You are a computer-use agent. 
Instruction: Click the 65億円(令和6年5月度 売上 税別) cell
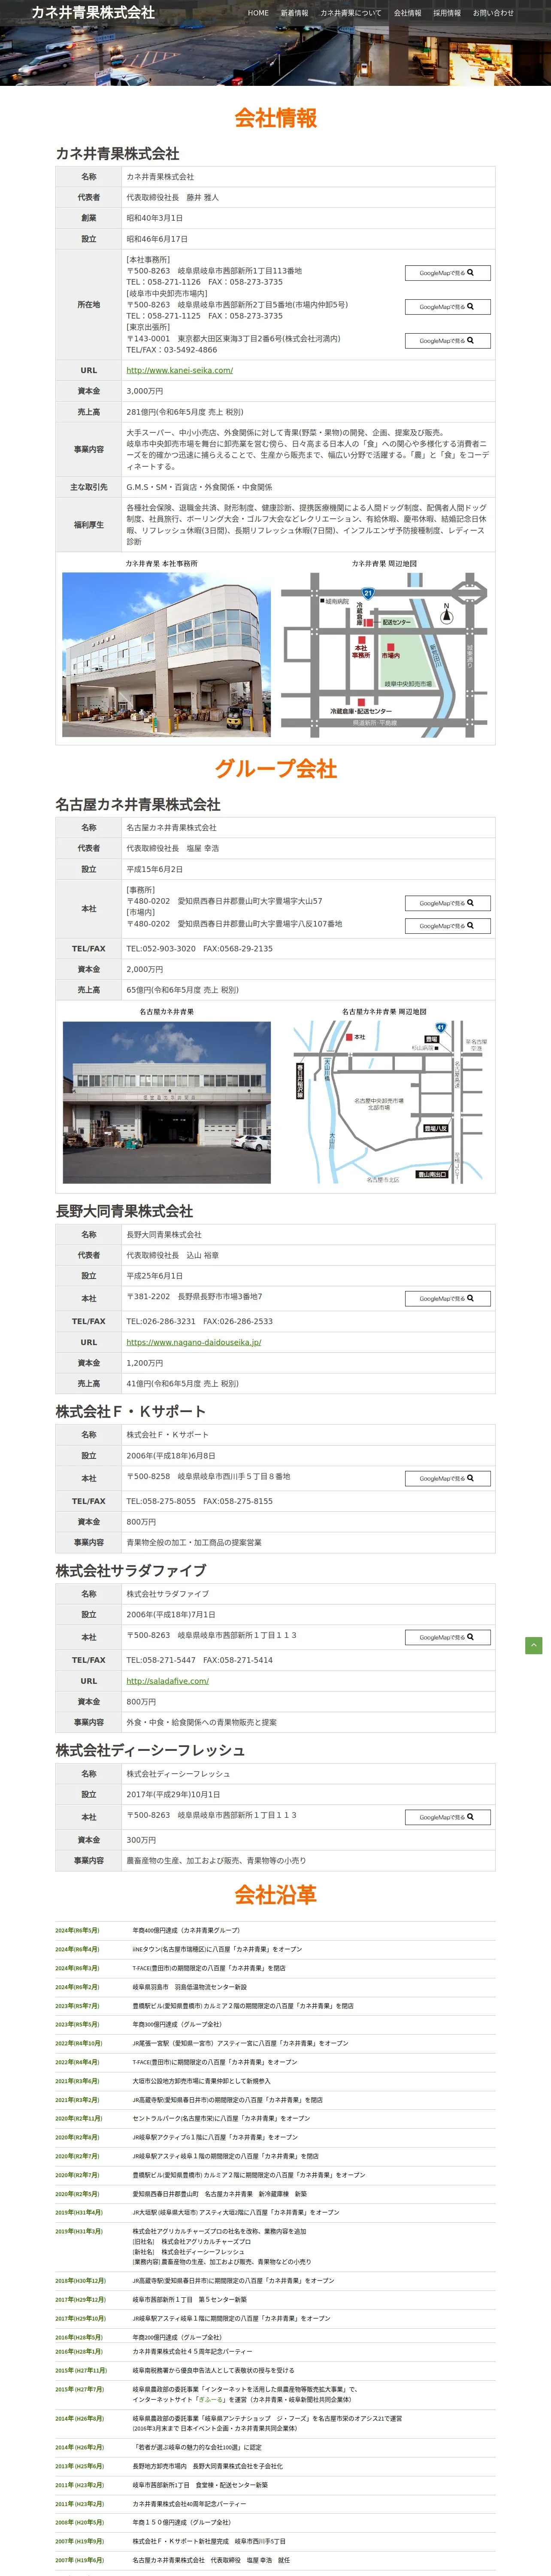pyautogui.click(x=308, y=990)
